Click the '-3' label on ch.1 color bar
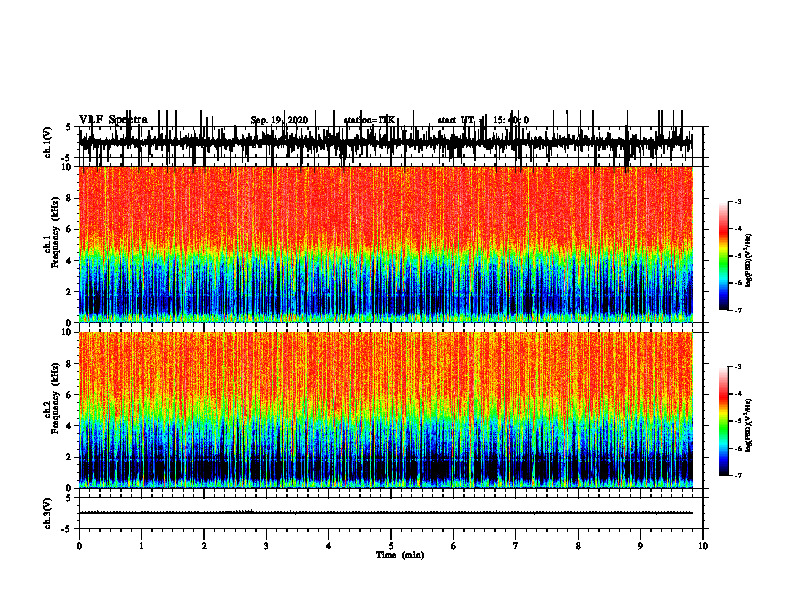The image size is (792, 612). tap(737, 201)
